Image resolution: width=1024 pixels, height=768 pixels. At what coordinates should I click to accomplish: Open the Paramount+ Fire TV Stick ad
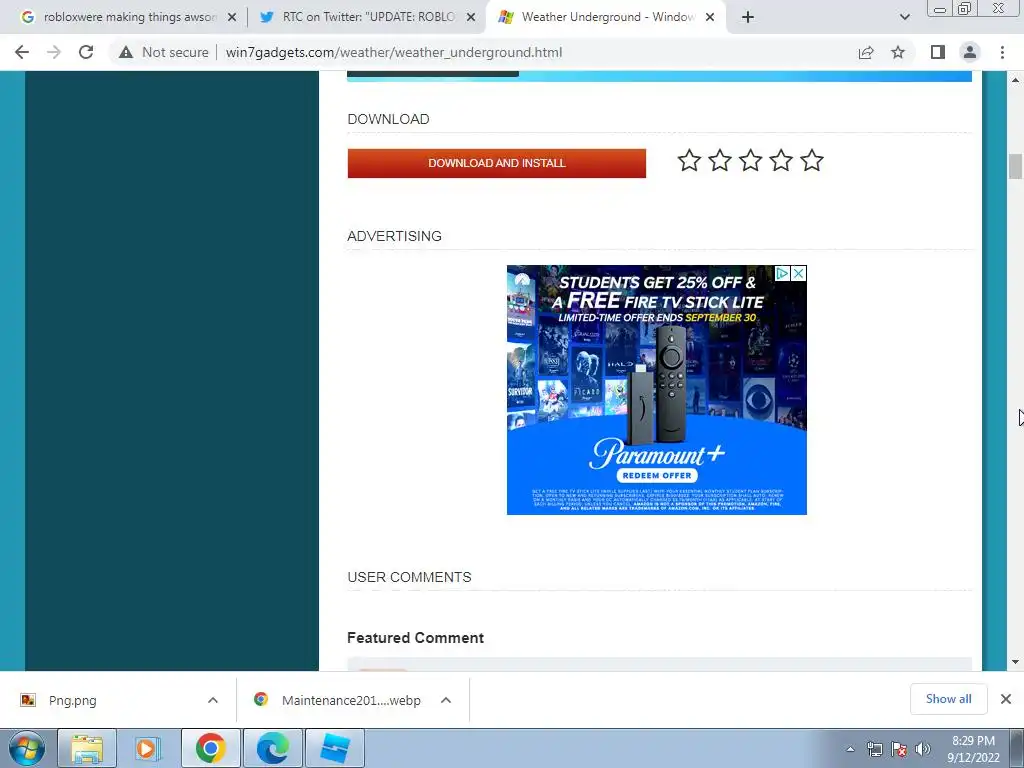click(656, 390)
